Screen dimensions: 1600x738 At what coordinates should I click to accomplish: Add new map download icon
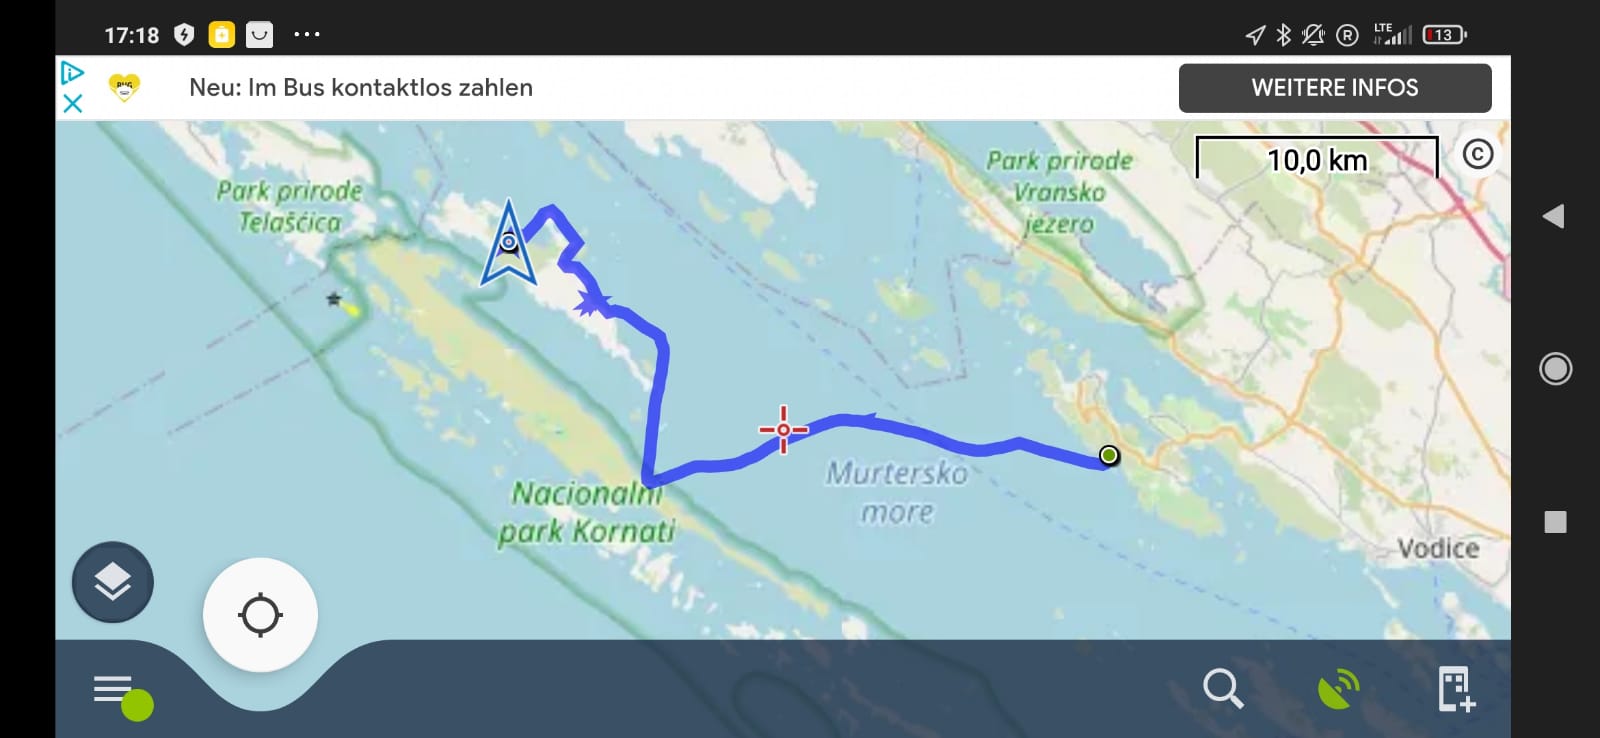click(1456, 689)
